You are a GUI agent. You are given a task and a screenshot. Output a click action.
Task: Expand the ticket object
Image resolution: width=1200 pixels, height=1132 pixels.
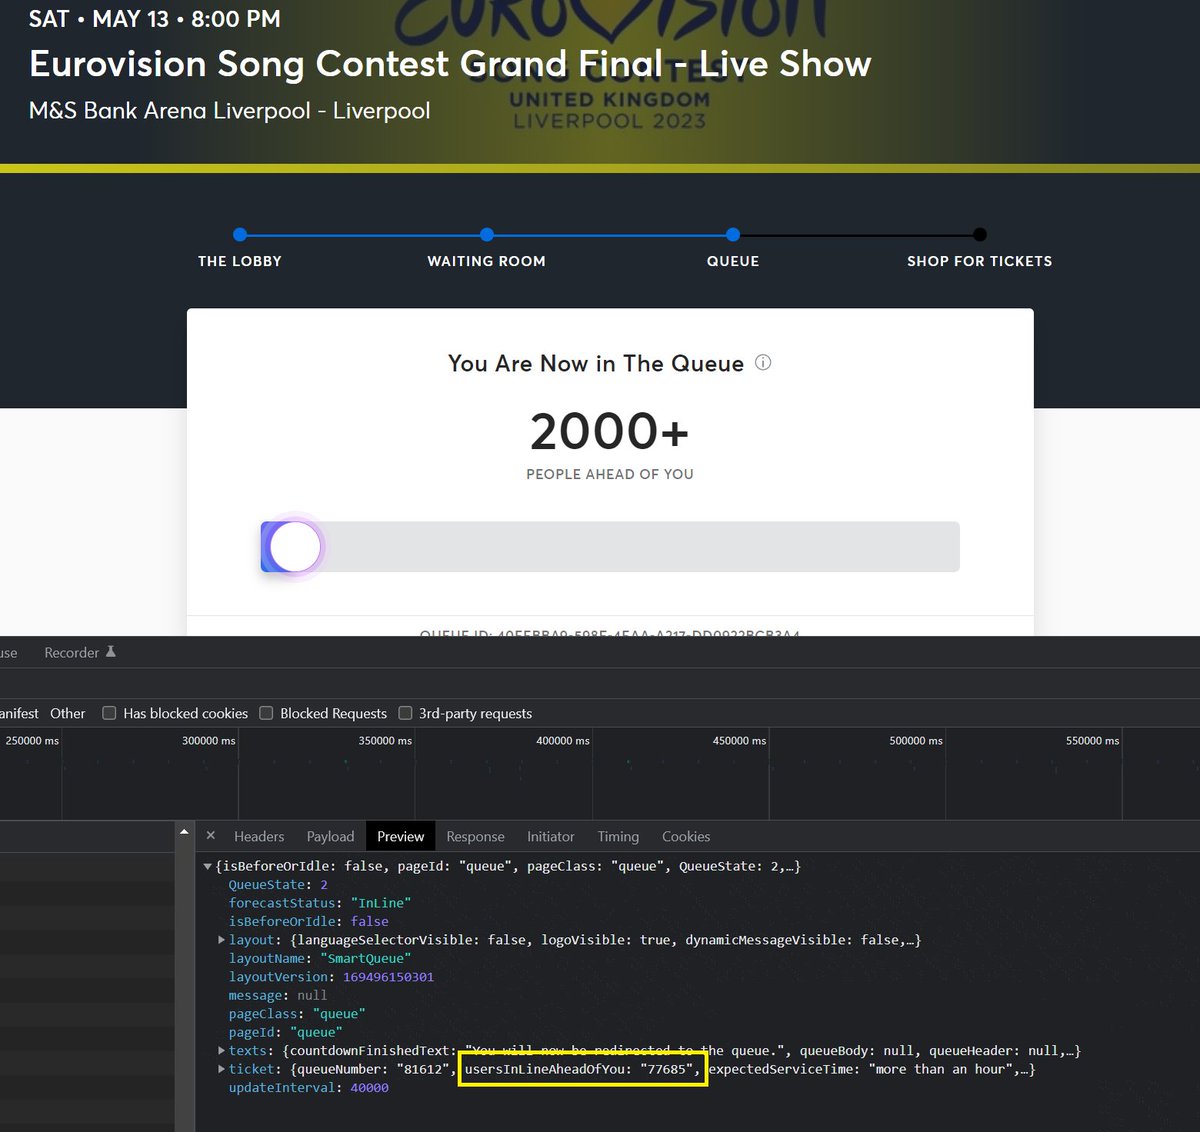tap(221, 1069)
